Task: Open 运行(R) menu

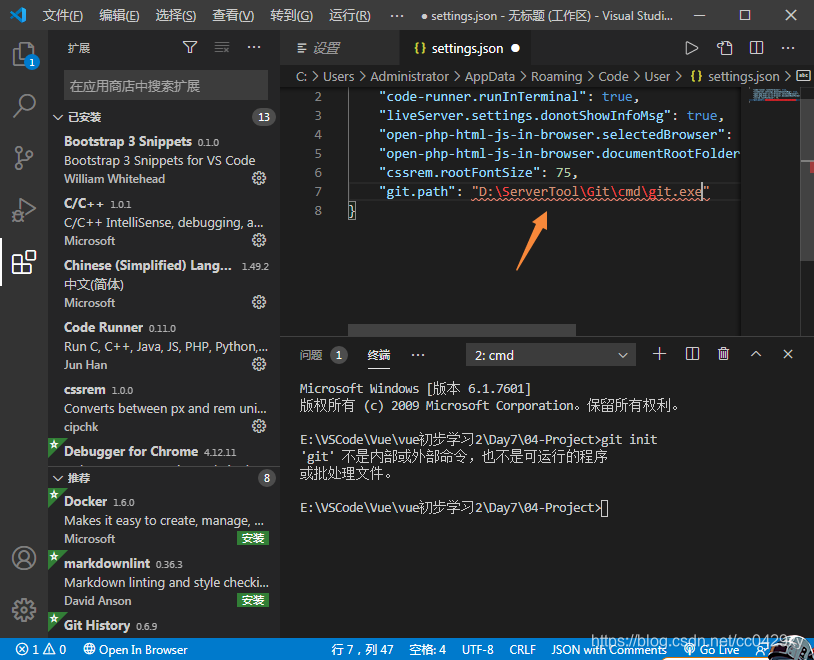Action: (349, 16)
